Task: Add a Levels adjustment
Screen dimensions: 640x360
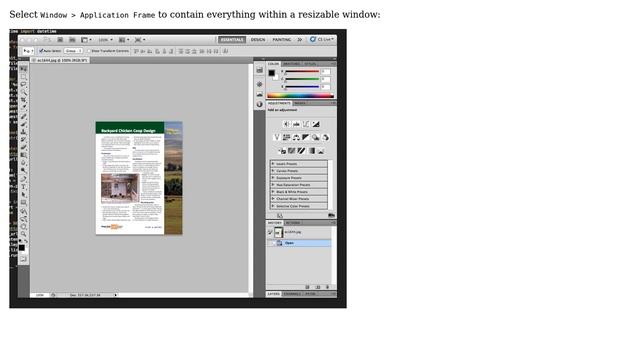Action: (296, 124)
